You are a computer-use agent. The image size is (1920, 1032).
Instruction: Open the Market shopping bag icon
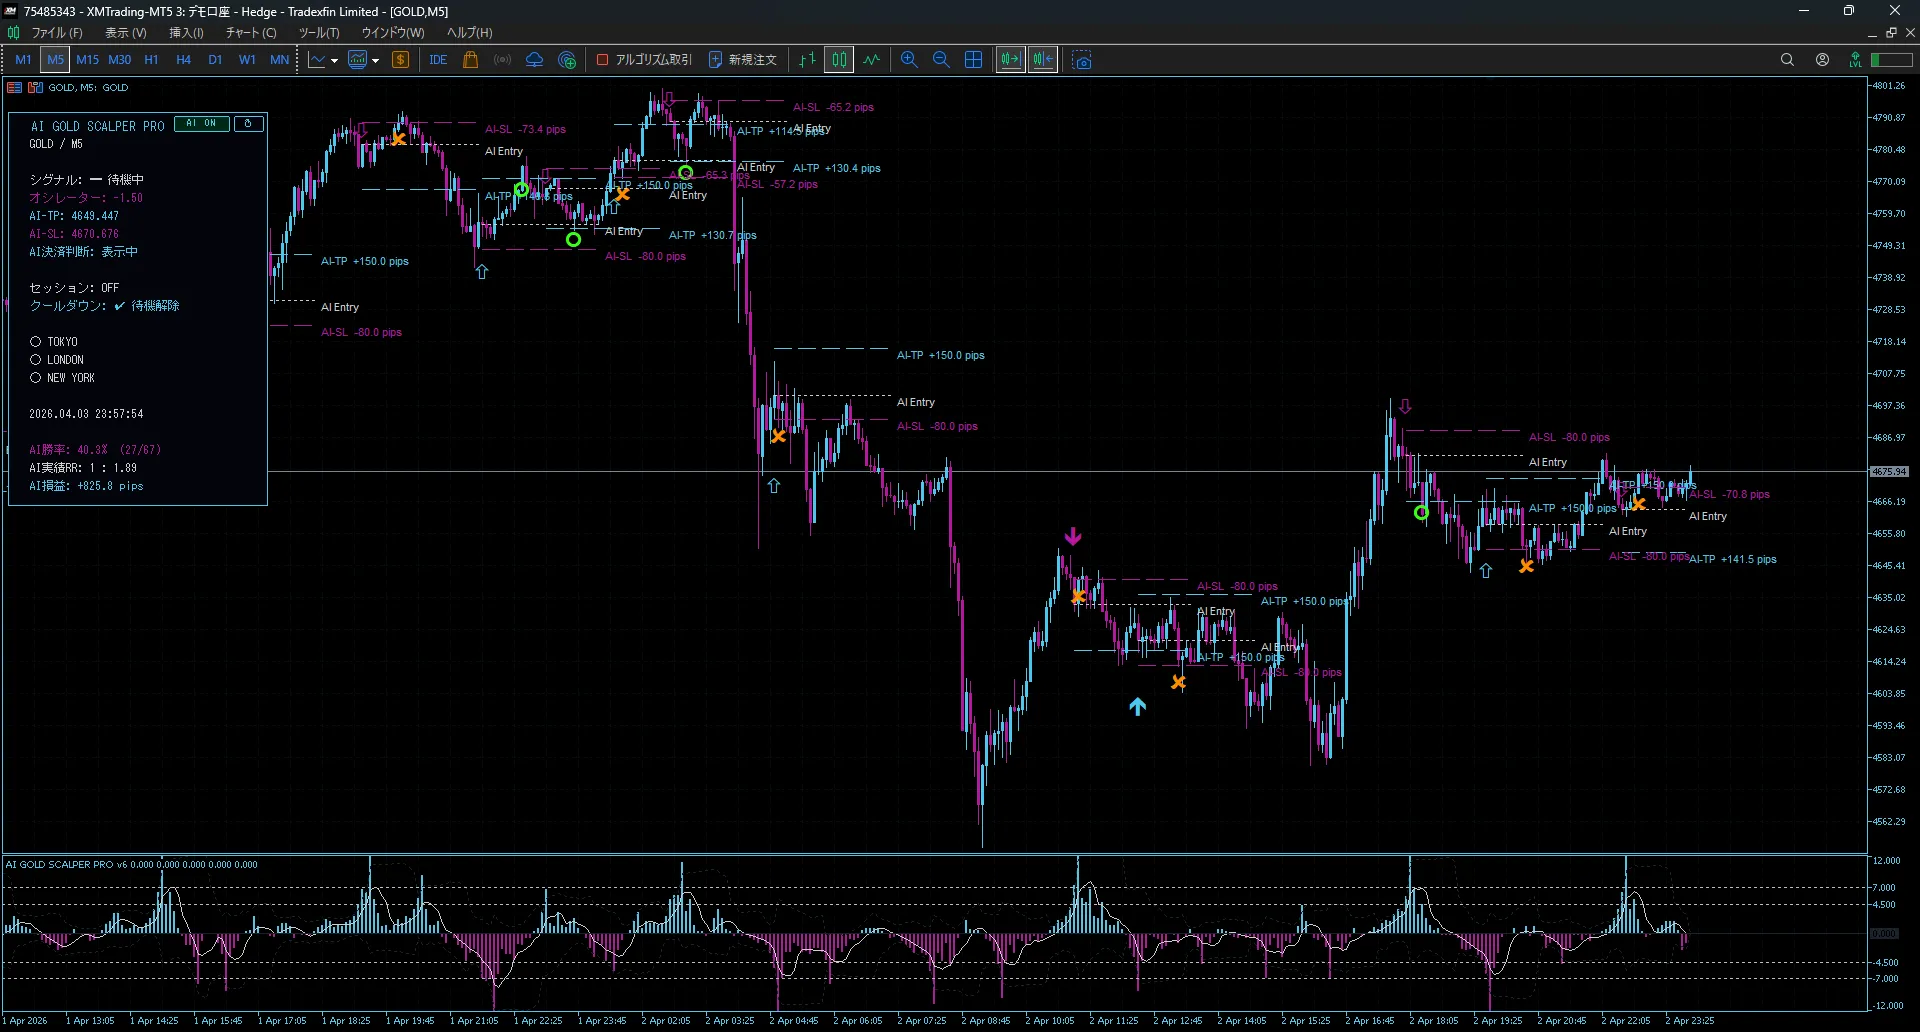point(470,60)
